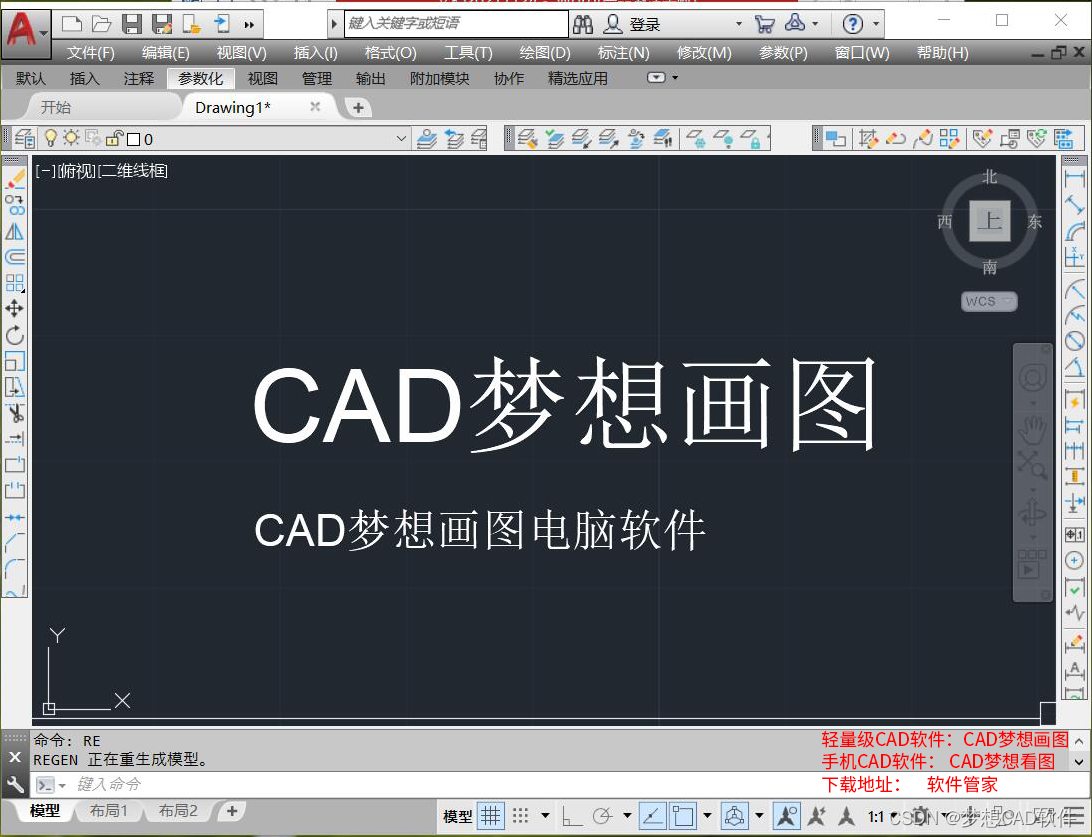Toggle object snap tracking in status bar

tap(653, 815)
